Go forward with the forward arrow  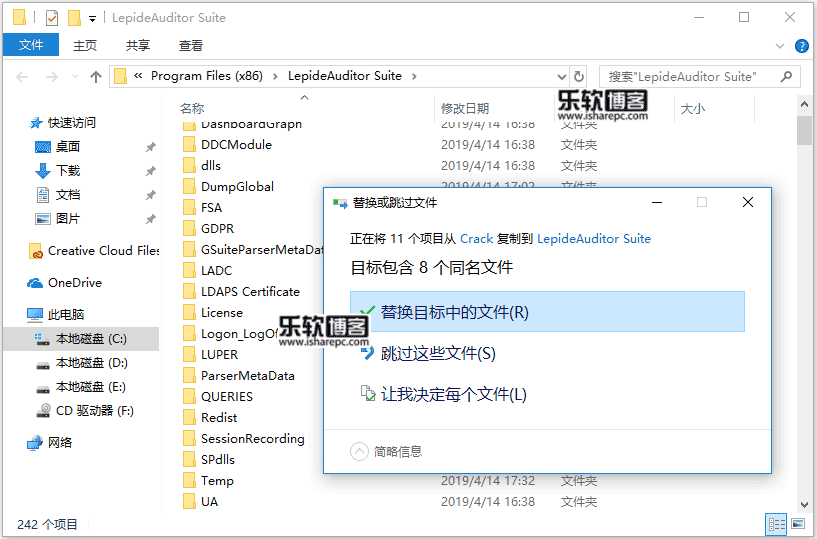tap(52, 77)
